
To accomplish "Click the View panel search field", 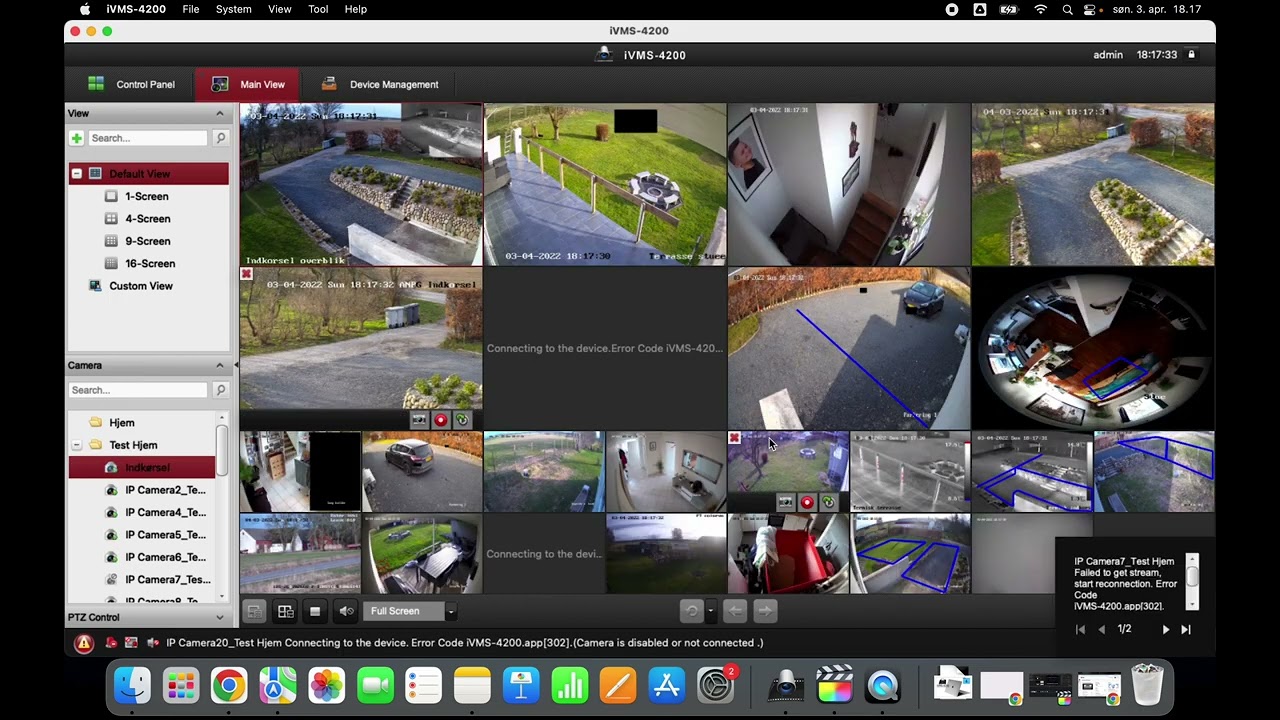I will (x=148, y=138).
